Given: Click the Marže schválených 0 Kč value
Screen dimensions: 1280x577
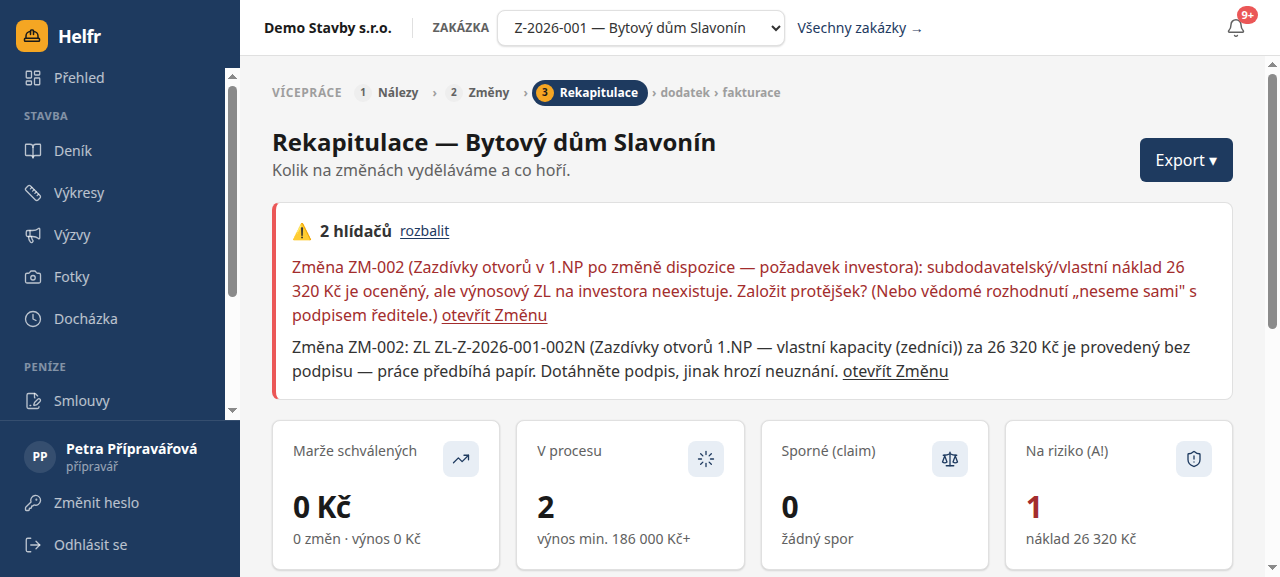Looking at the screenshot, I should (x=322, y=507).
